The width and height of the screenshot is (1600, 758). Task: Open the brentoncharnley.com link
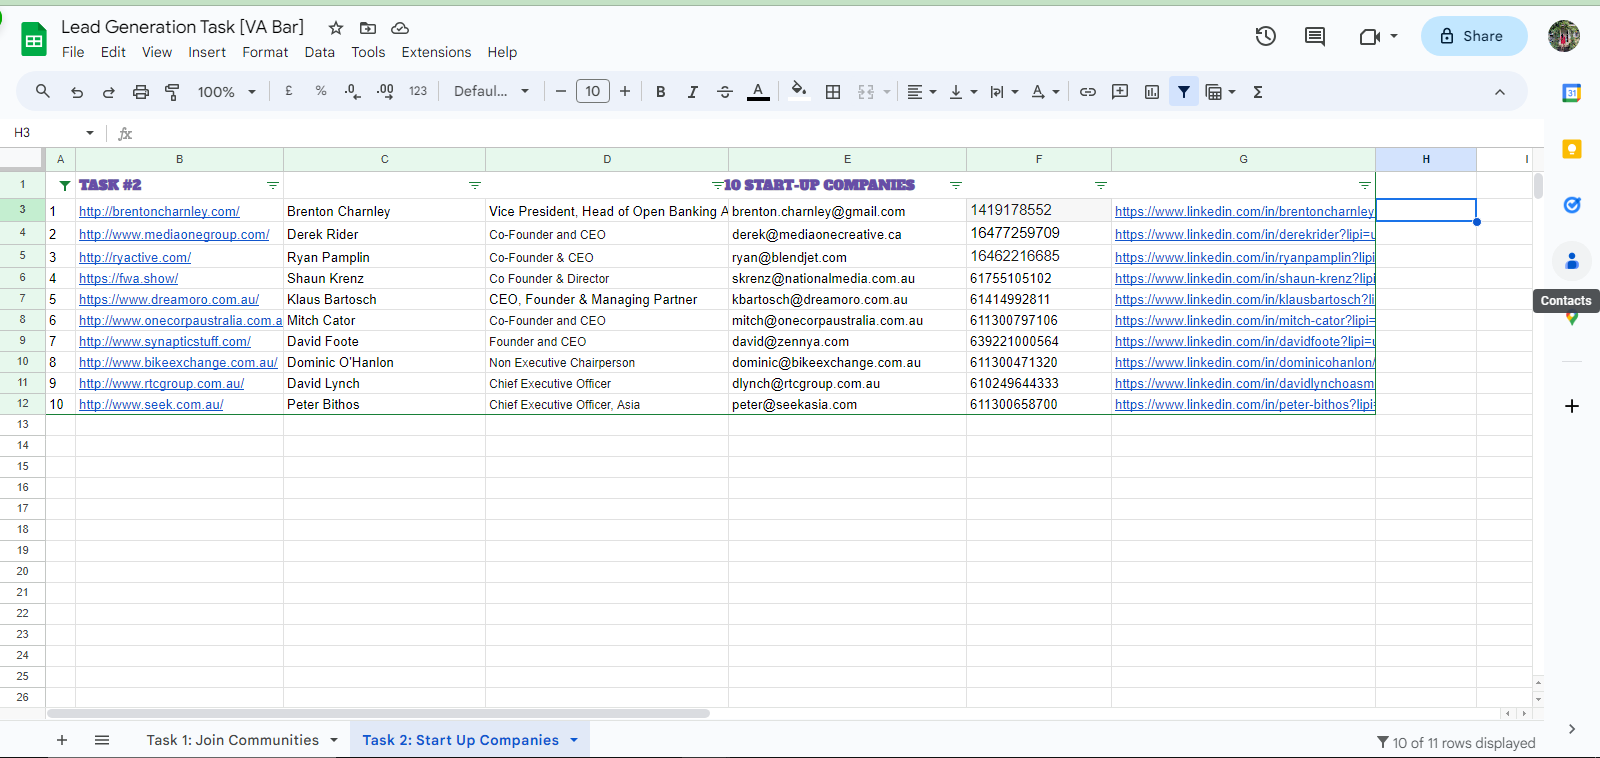click(x=159, y=211)
